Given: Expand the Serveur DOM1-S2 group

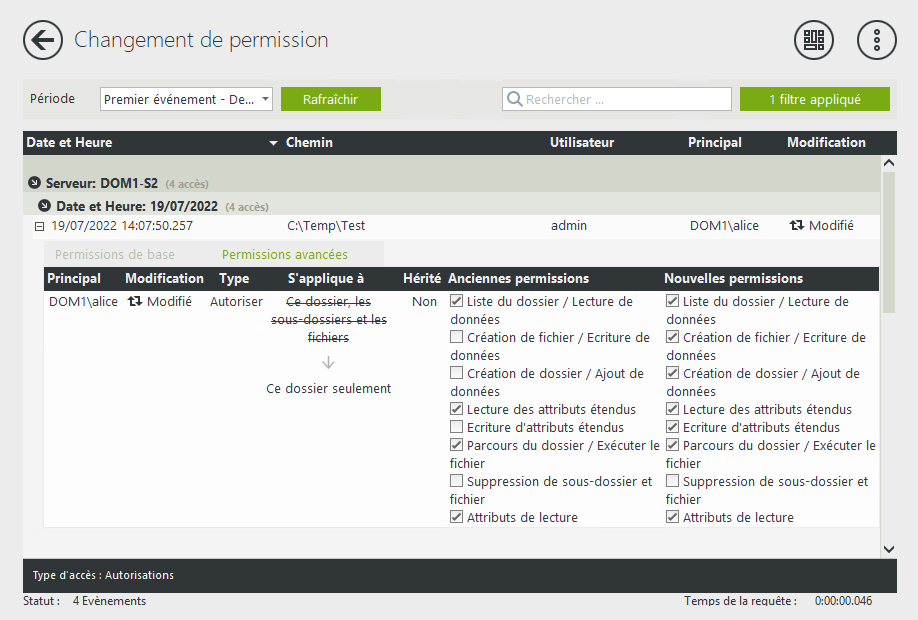Looking at the screenshot, I should 35,183.
